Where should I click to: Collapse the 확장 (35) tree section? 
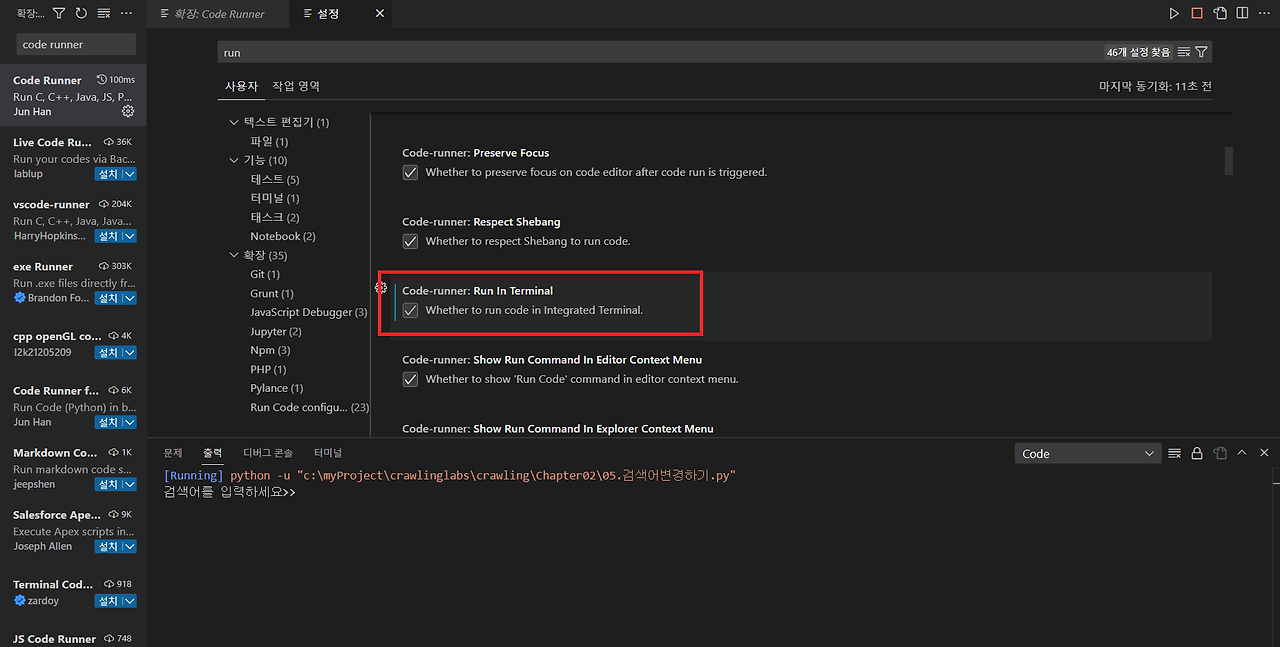(x=233, y=255)
